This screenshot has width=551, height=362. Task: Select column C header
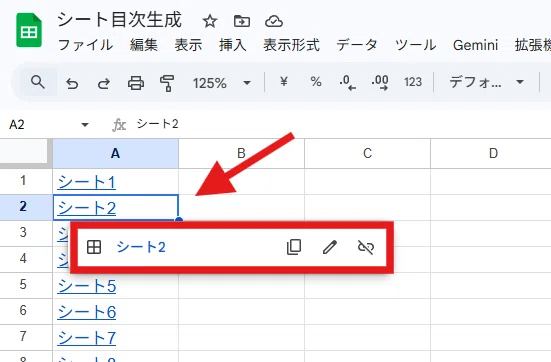368,154
